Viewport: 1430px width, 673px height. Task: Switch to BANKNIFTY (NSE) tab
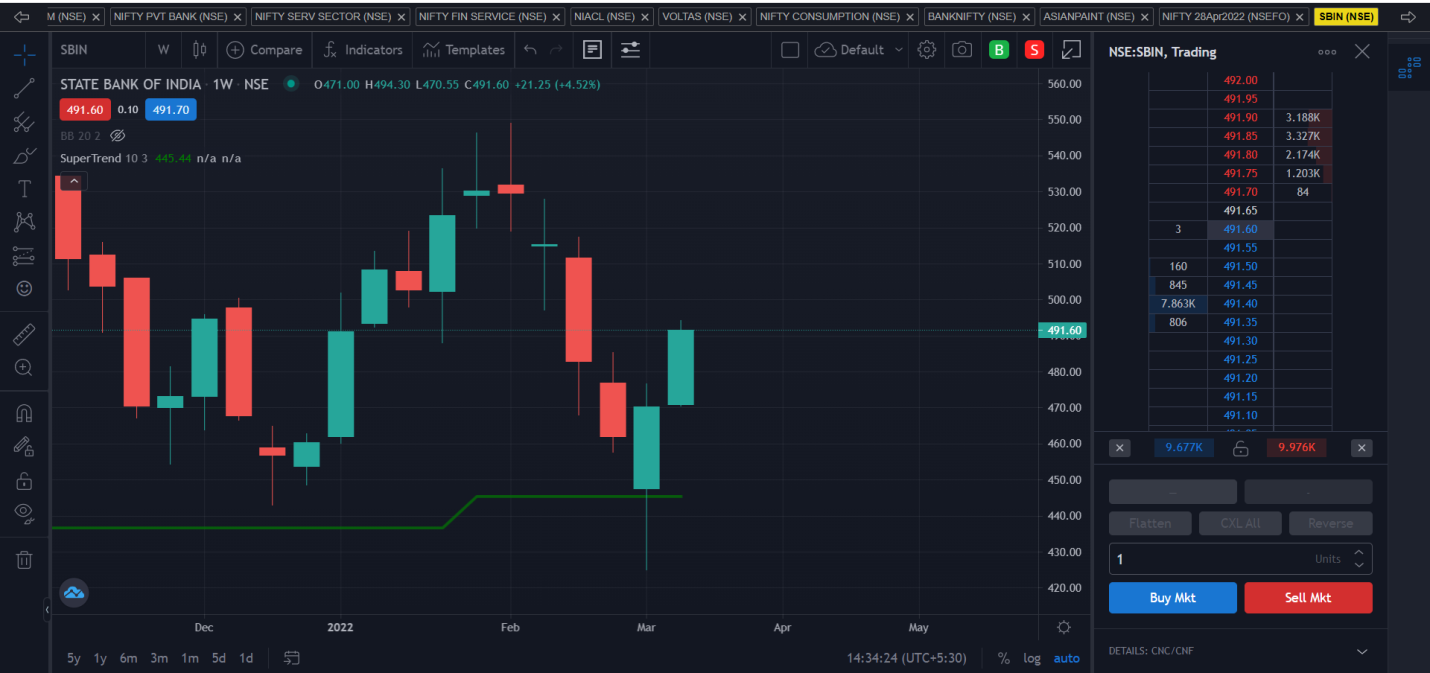tap(979, 17)
